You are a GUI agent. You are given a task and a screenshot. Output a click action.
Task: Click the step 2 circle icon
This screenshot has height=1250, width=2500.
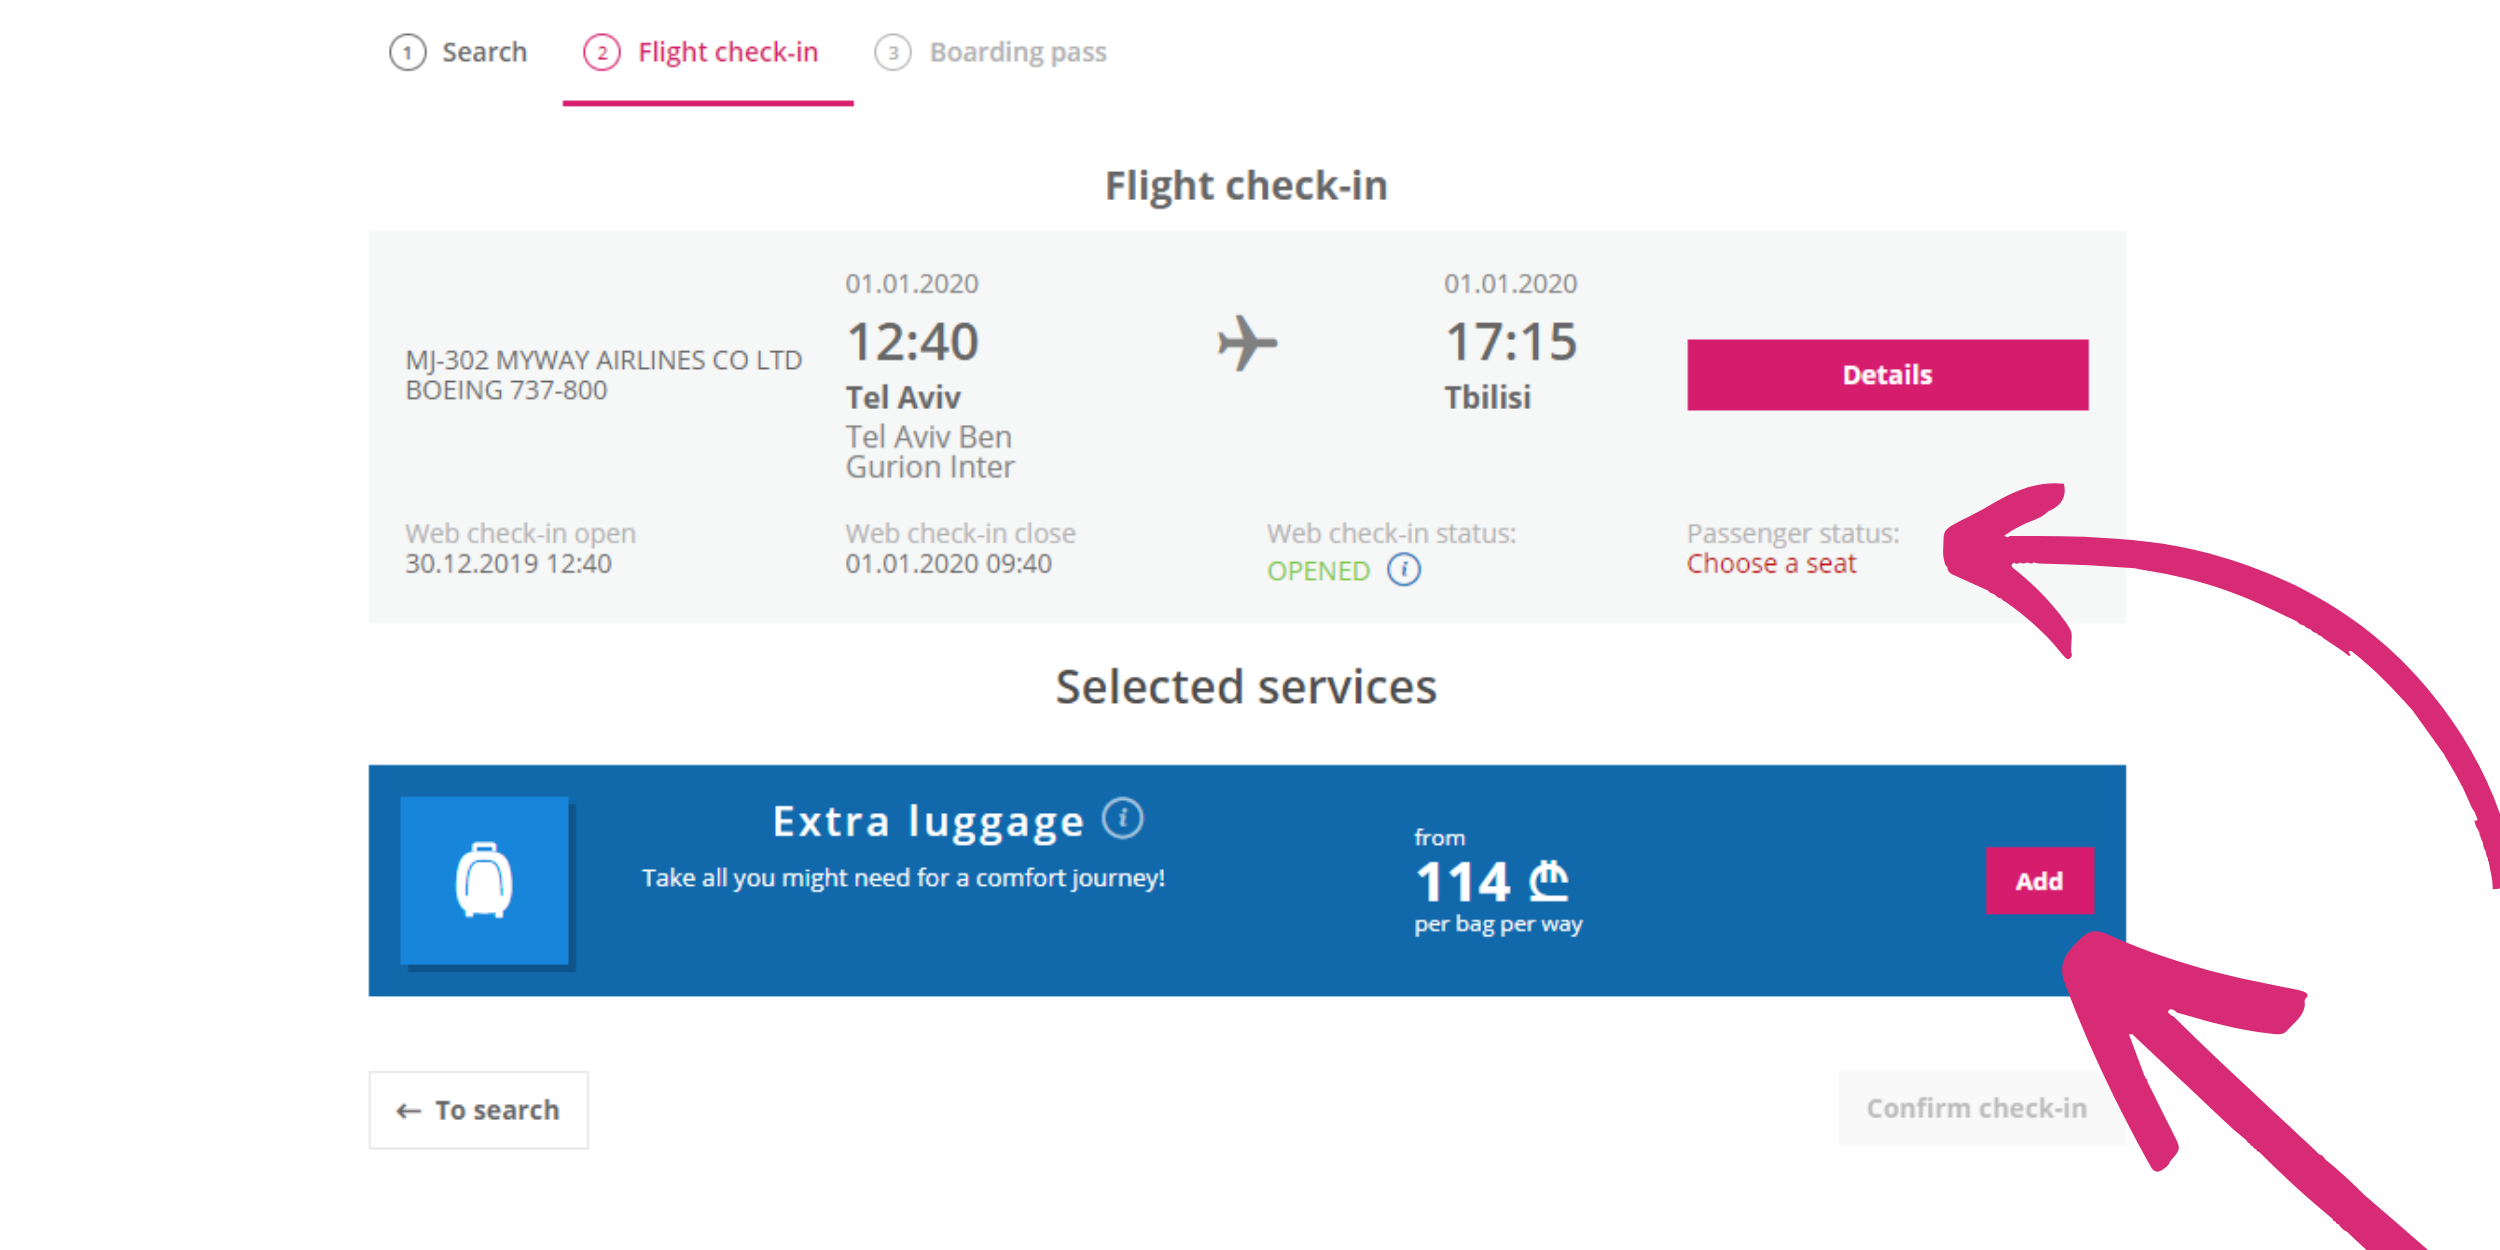(x=602, y=52)
